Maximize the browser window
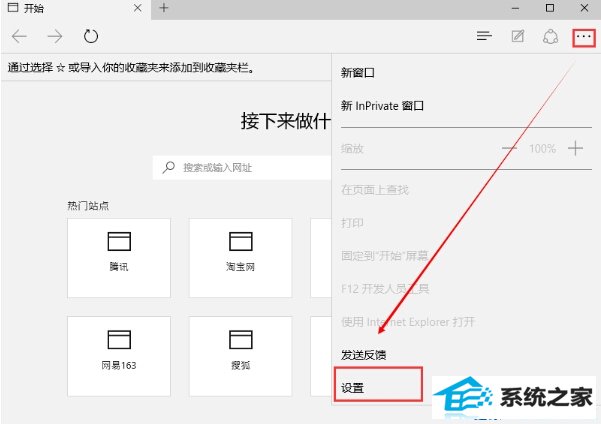Image resolution: width=601 pixels, height=424 pixels. click(550, 8)
